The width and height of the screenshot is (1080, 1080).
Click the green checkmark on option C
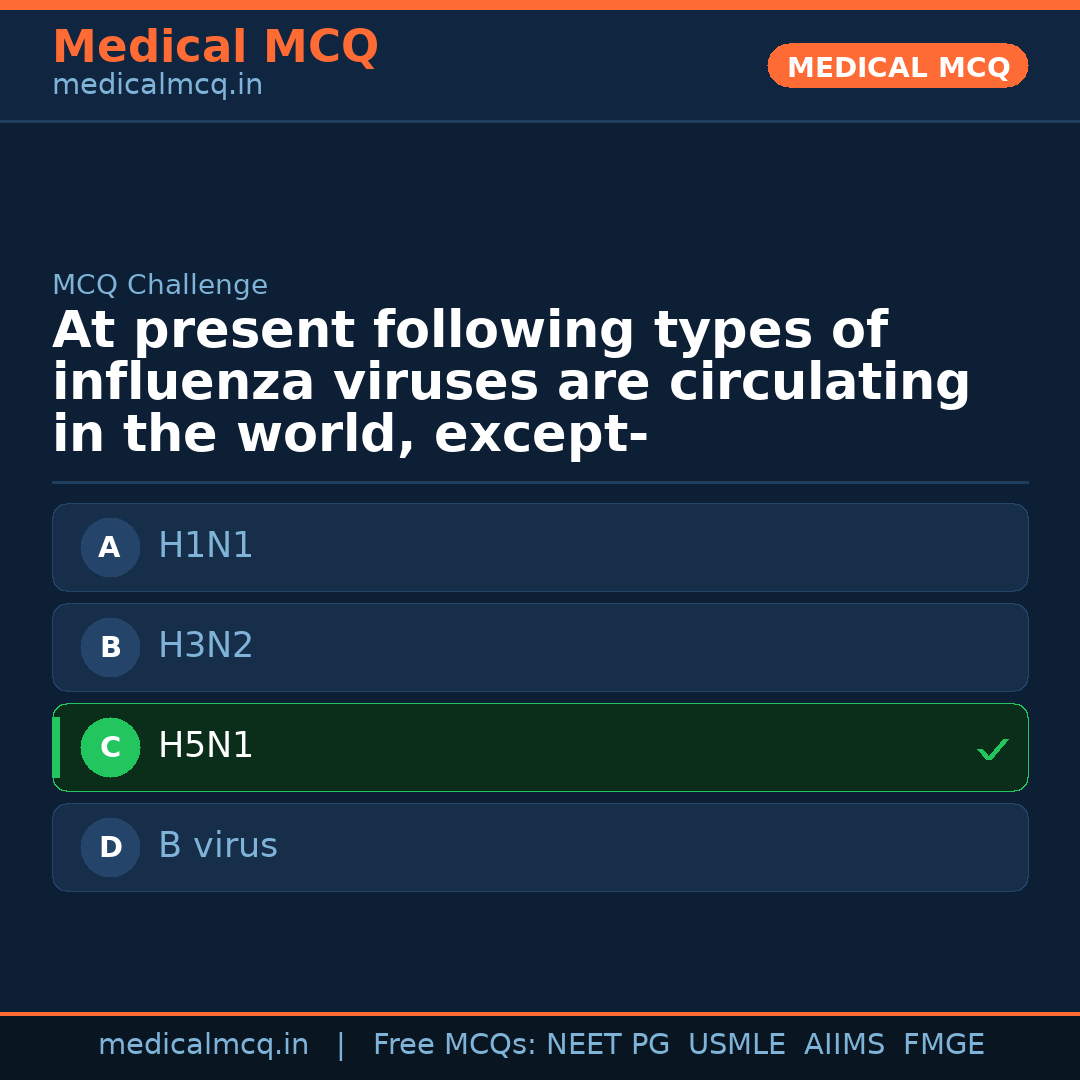pos(992,749)
